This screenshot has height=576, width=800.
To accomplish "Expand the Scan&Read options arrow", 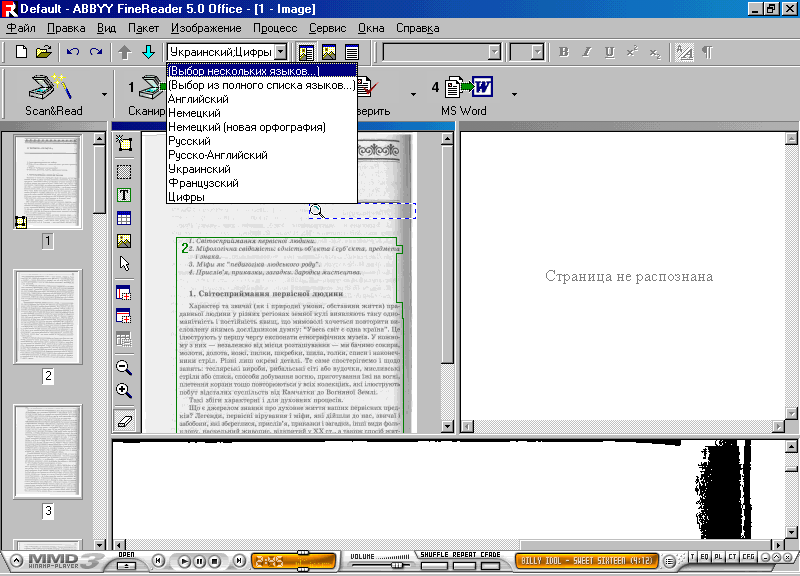I will pos(104,94).
